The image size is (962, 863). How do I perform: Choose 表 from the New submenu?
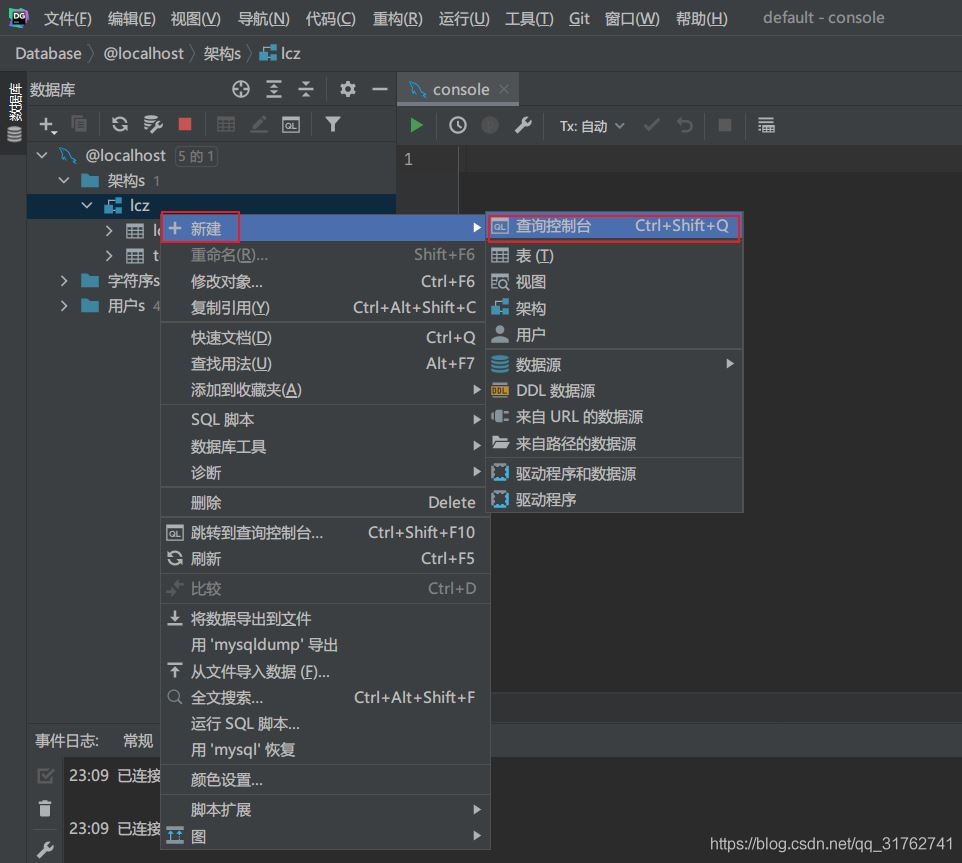tap(534, 256)
